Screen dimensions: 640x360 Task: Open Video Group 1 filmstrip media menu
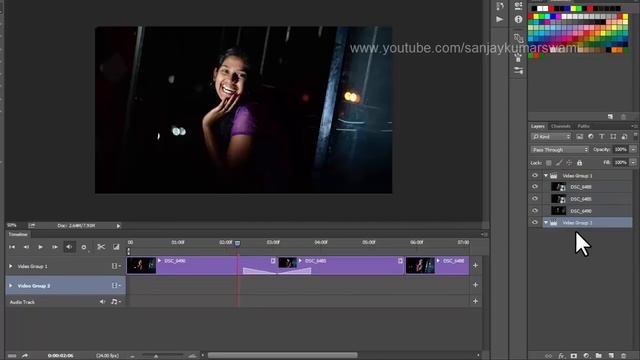pos(116,266)
